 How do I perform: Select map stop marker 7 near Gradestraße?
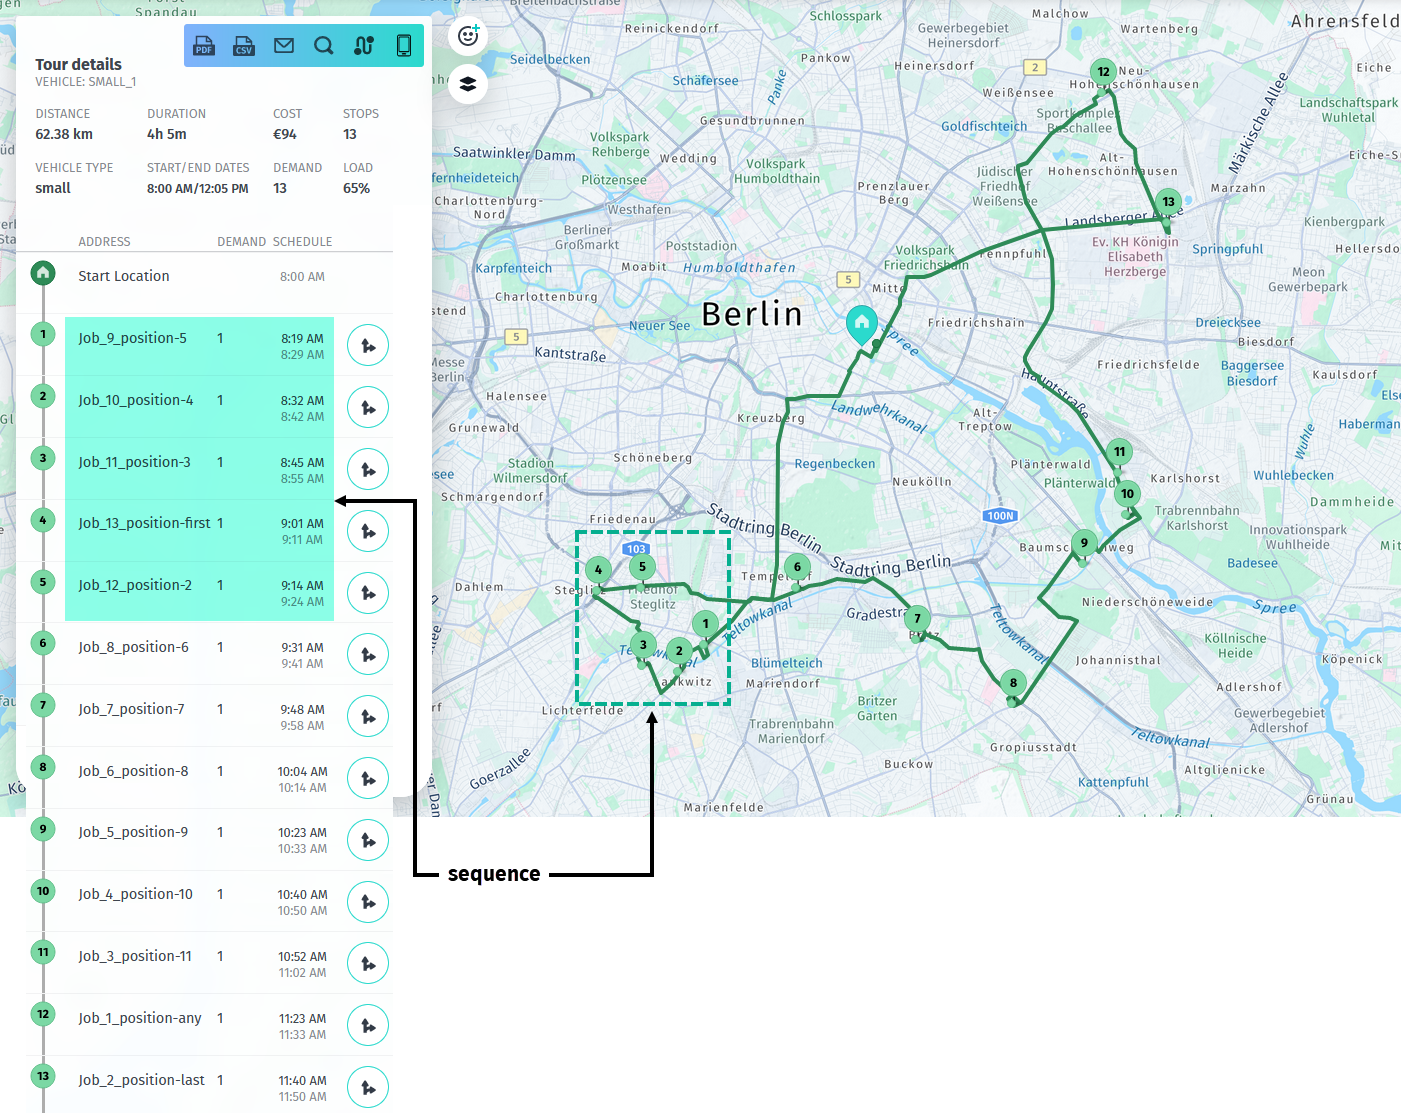(917, 619)
